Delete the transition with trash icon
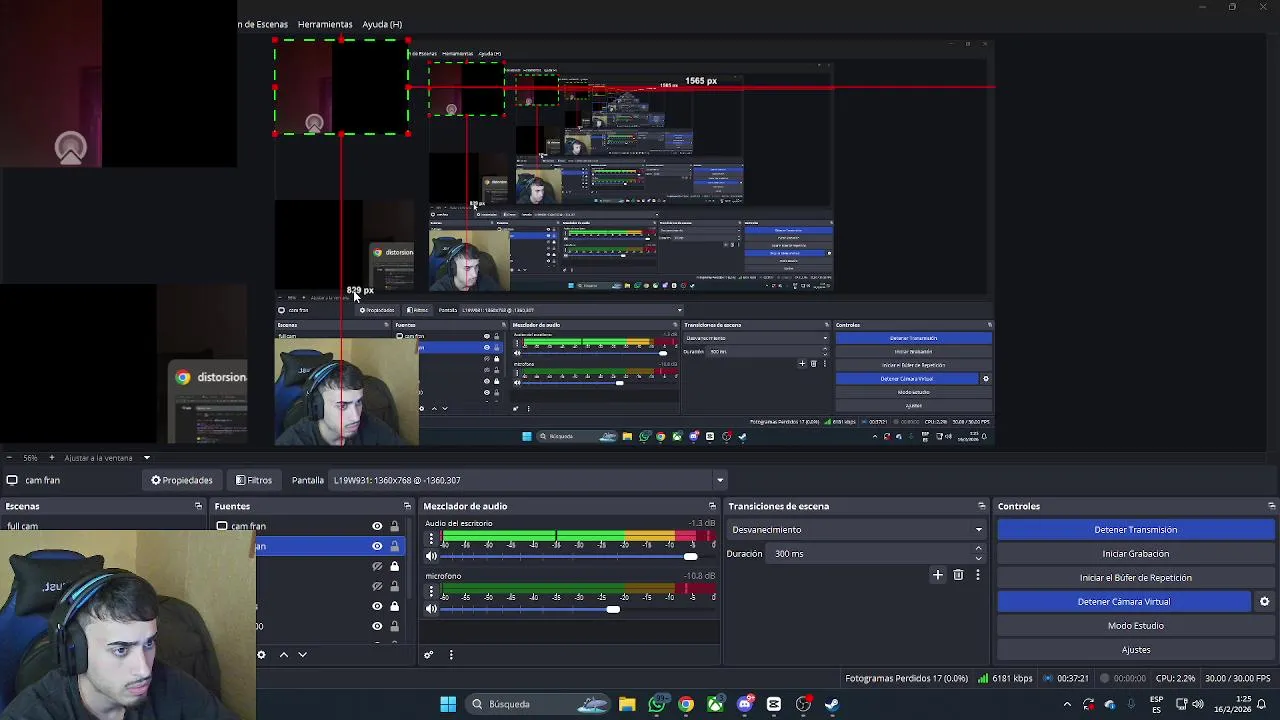Image resolution: width=1280 pixels, height=720 pixels. (958, 575)
